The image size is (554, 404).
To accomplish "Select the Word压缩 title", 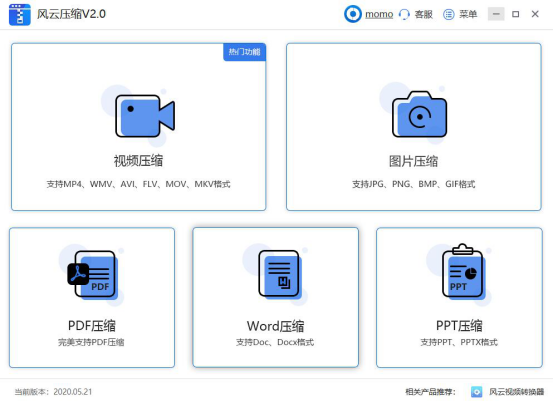I will (x=276, y=326).
